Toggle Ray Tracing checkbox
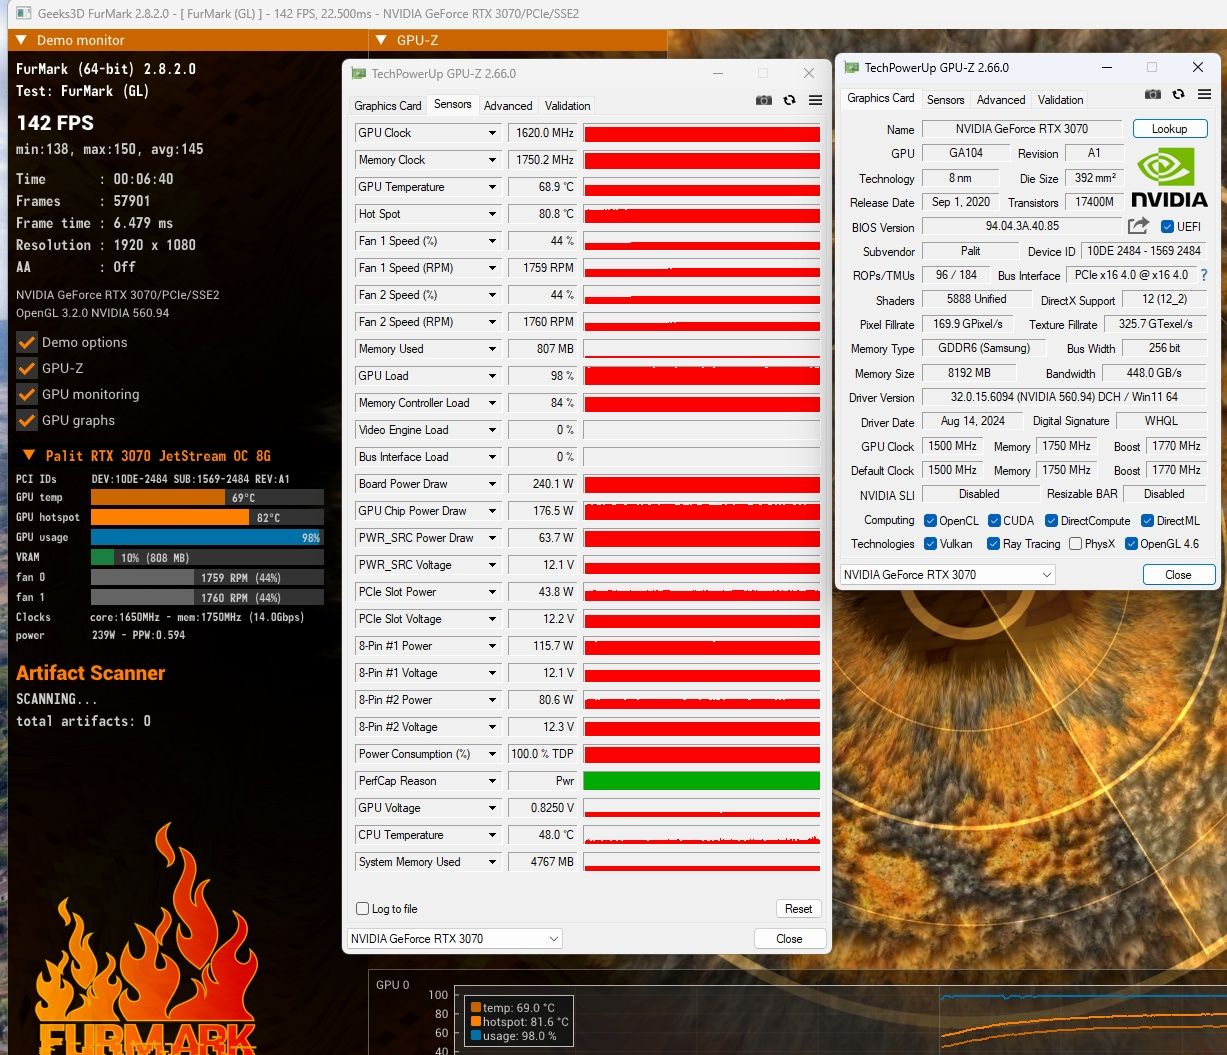1227x1055 pixels. click(x=993, y=544)
